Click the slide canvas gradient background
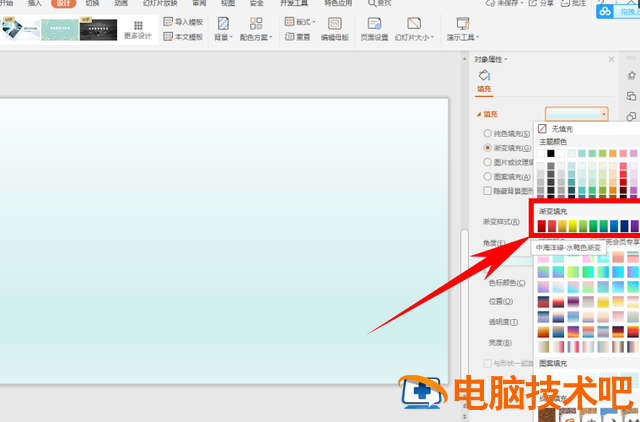Image resolution: width=640 pixels, height=422 pixels. click(x=224, y=241)
